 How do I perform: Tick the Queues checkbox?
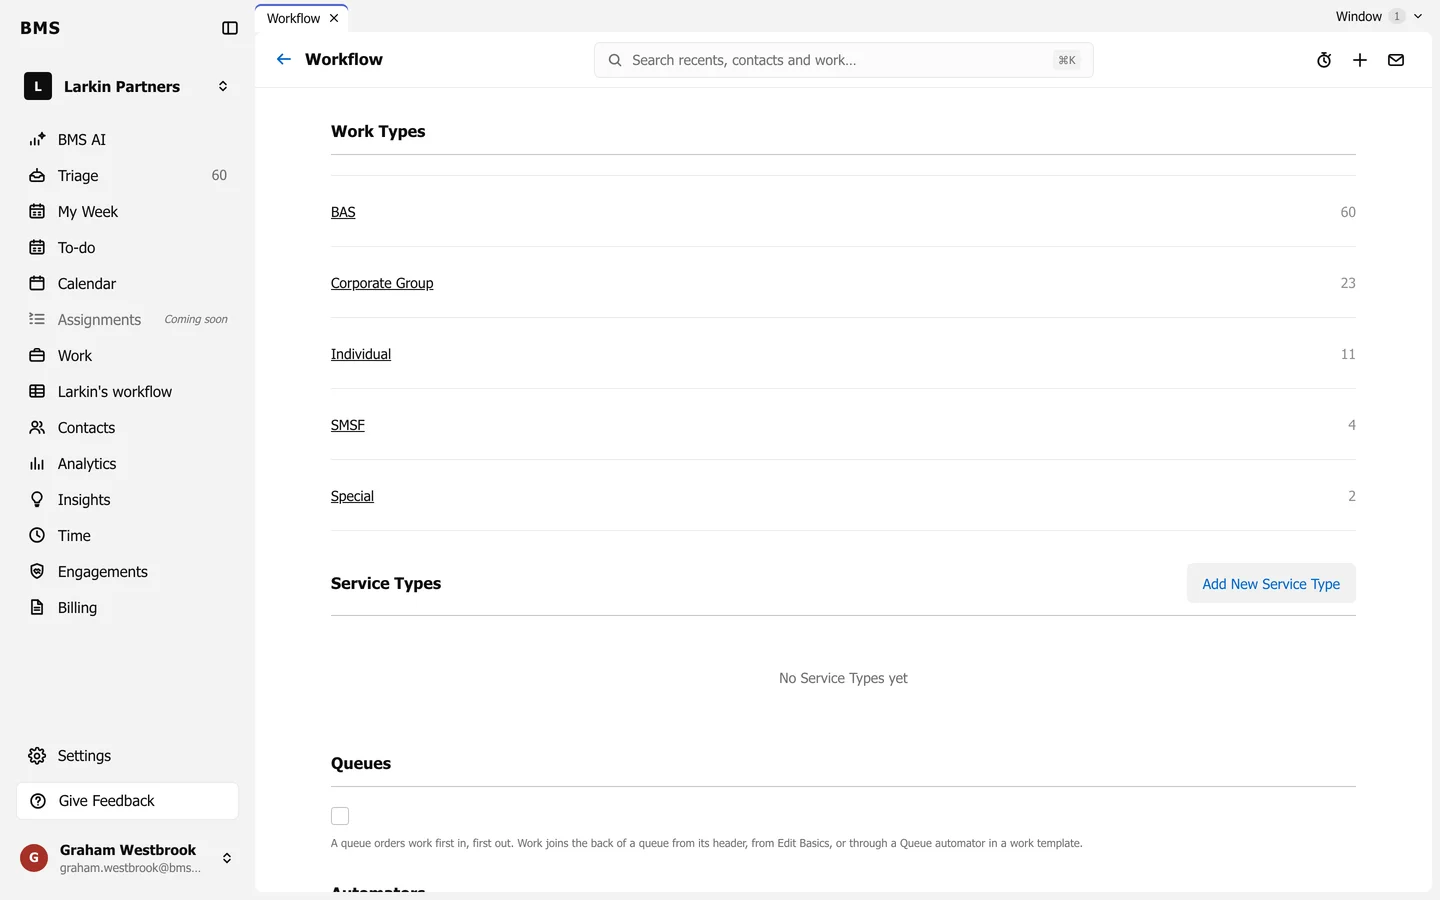(x=340, y=816)
